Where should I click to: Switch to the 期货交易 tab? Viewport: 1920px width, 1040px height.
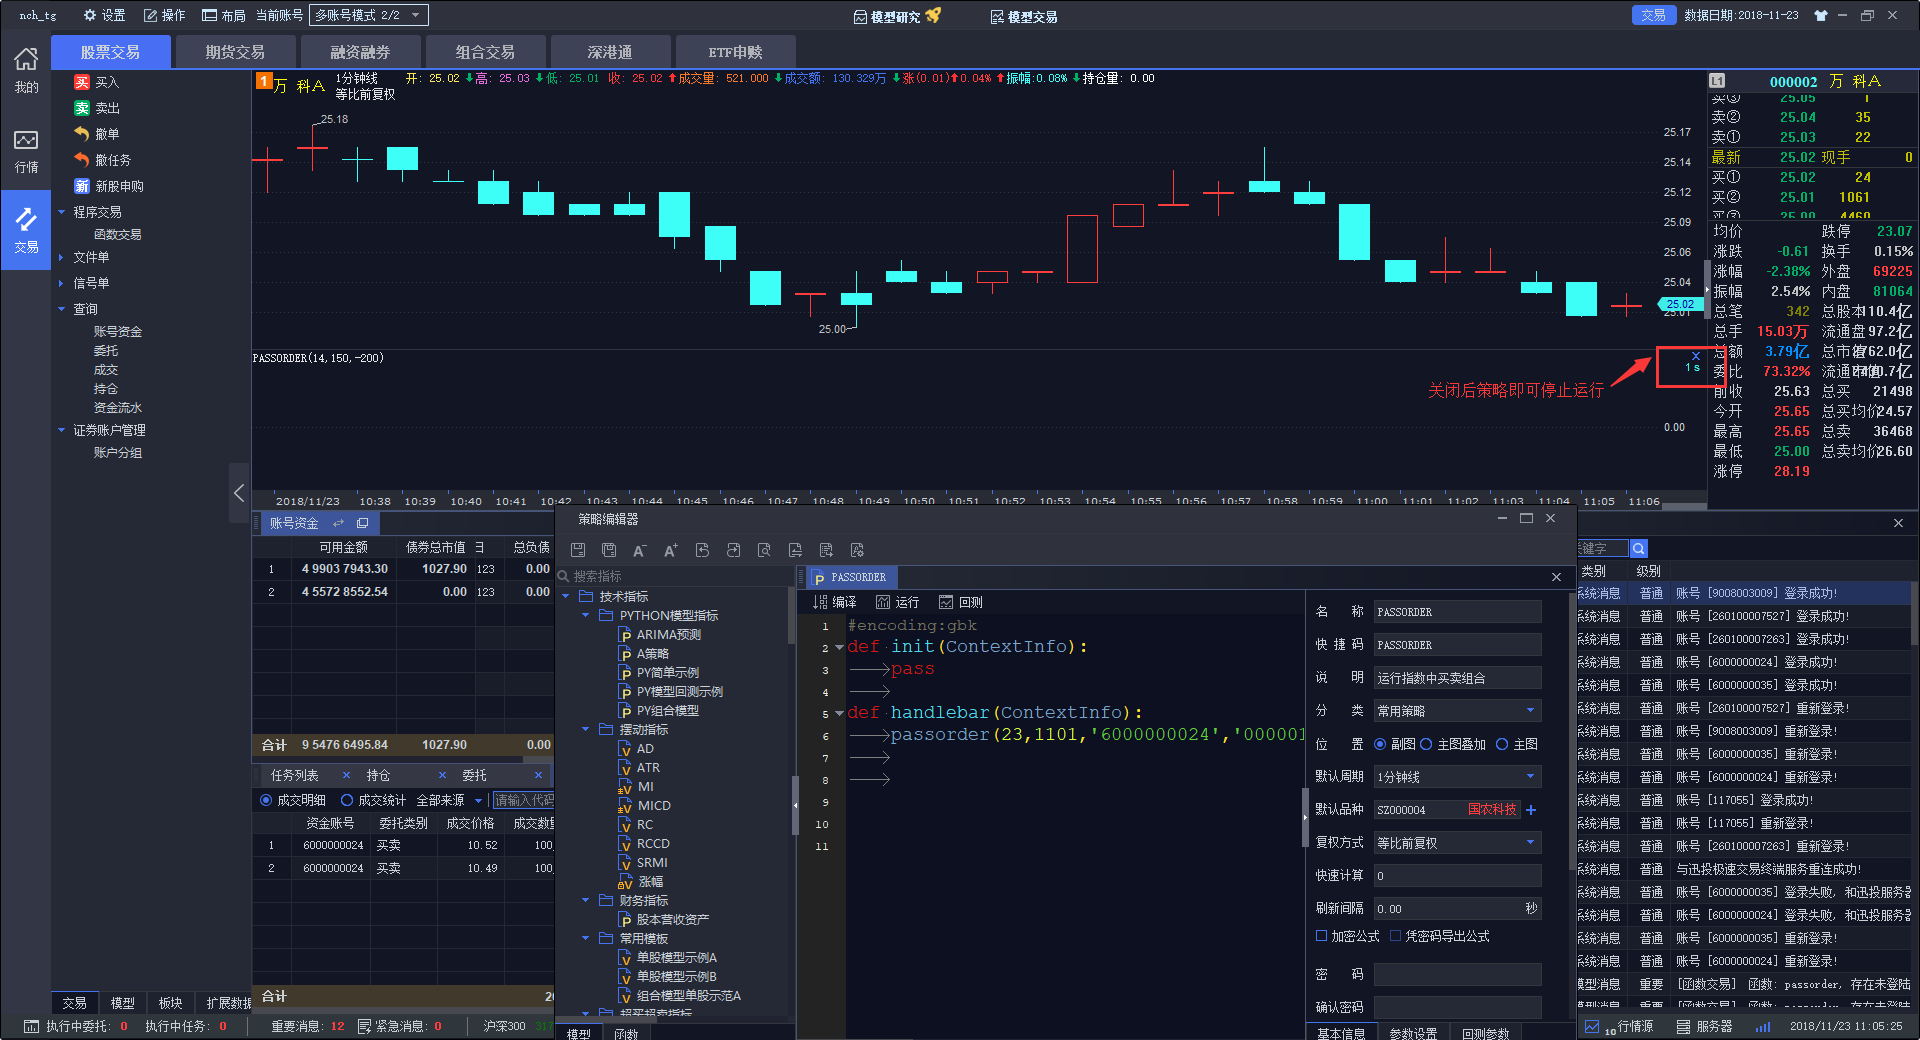click(x=235, y=52)
